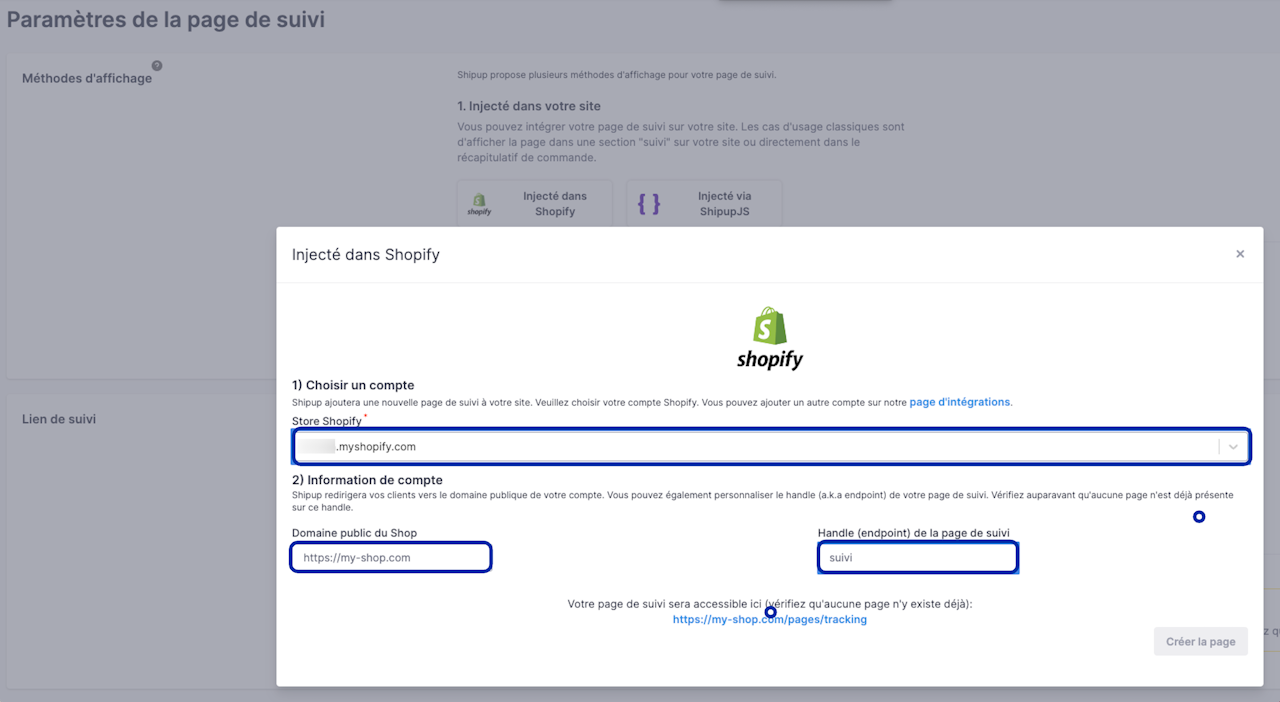
Task: Close the Injecté dans Shopify dialog
Action: point(1240,254)
